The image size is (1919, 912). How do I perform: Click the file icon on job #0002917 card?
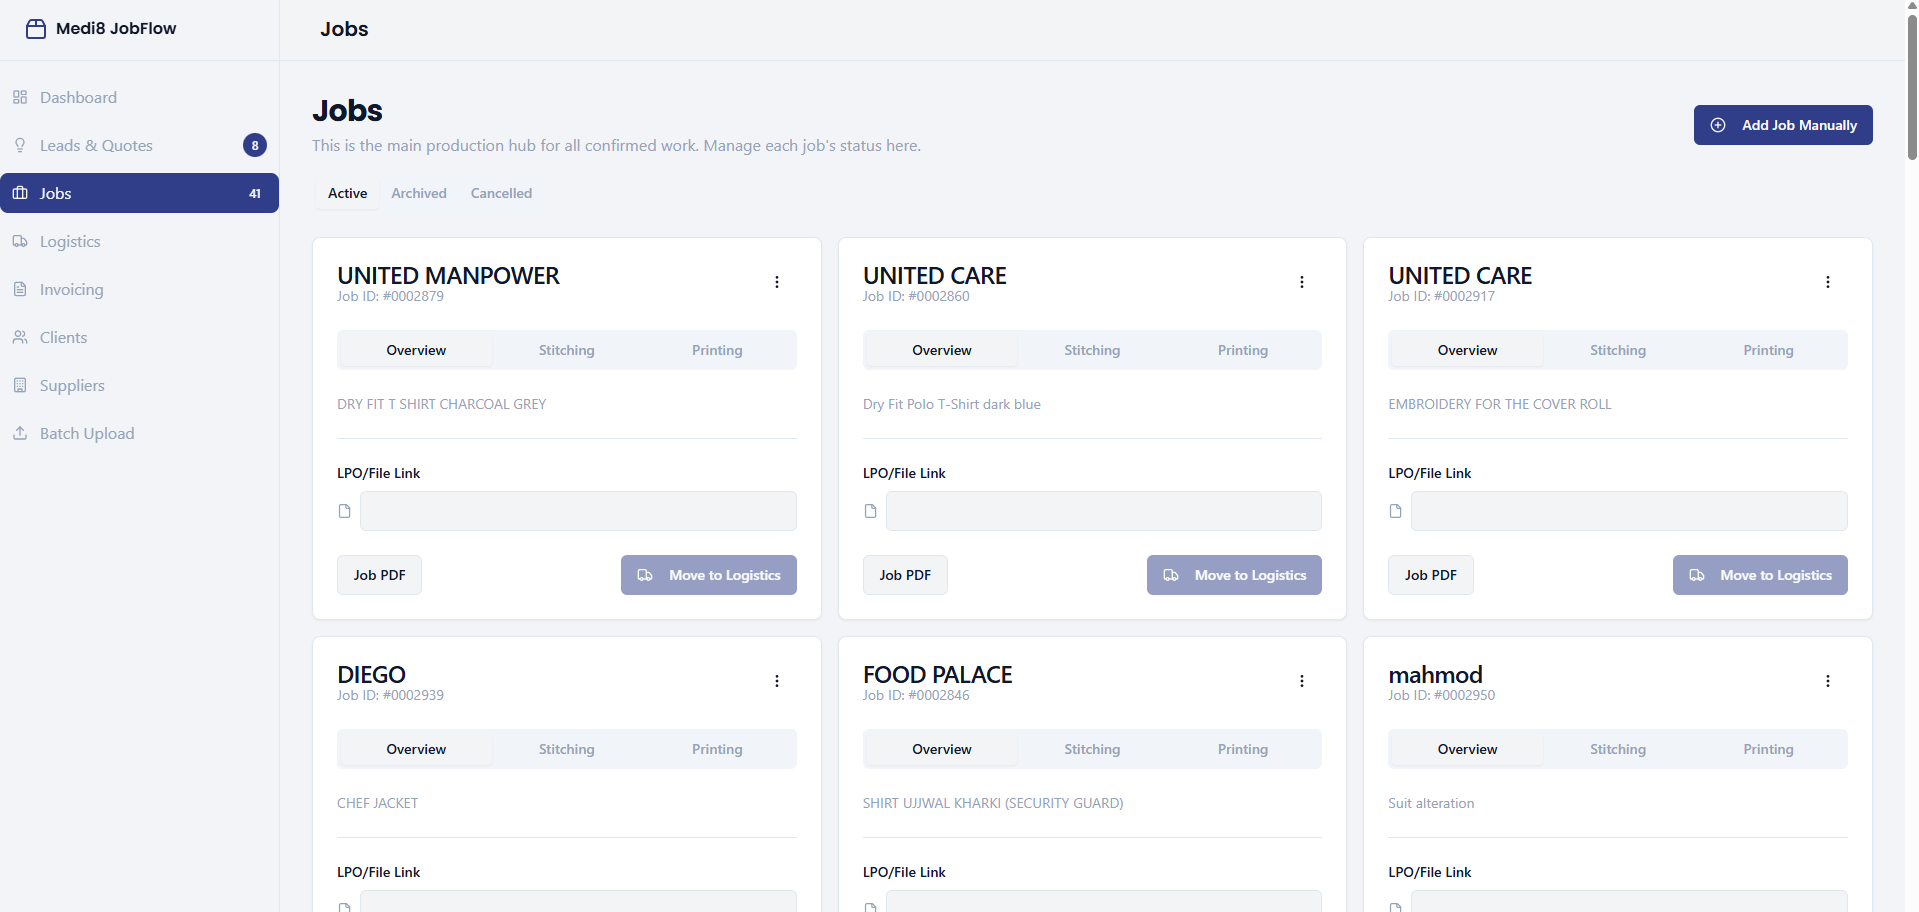click(x=1396, y=511)
